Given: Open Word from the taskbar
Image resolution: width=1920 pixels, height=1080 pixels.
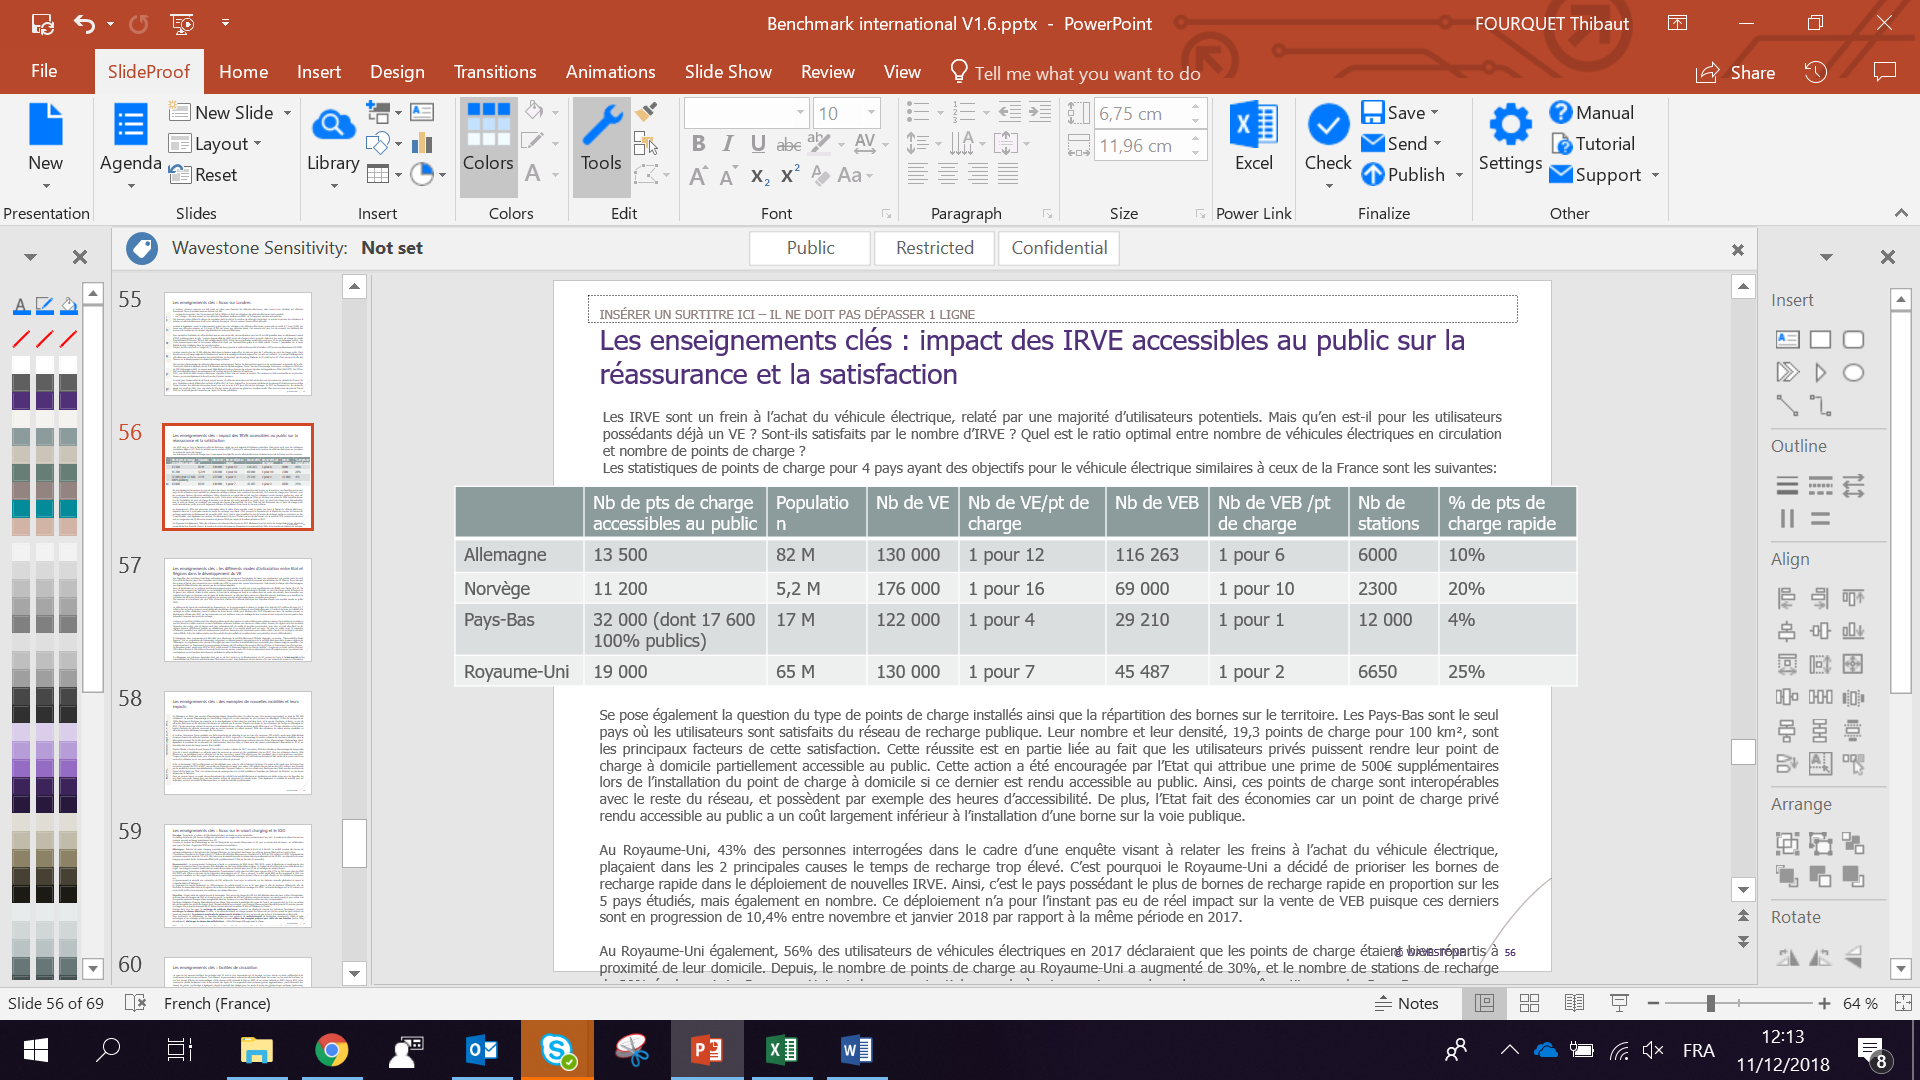Looking at the screenshot, I should pos(857,1050).
